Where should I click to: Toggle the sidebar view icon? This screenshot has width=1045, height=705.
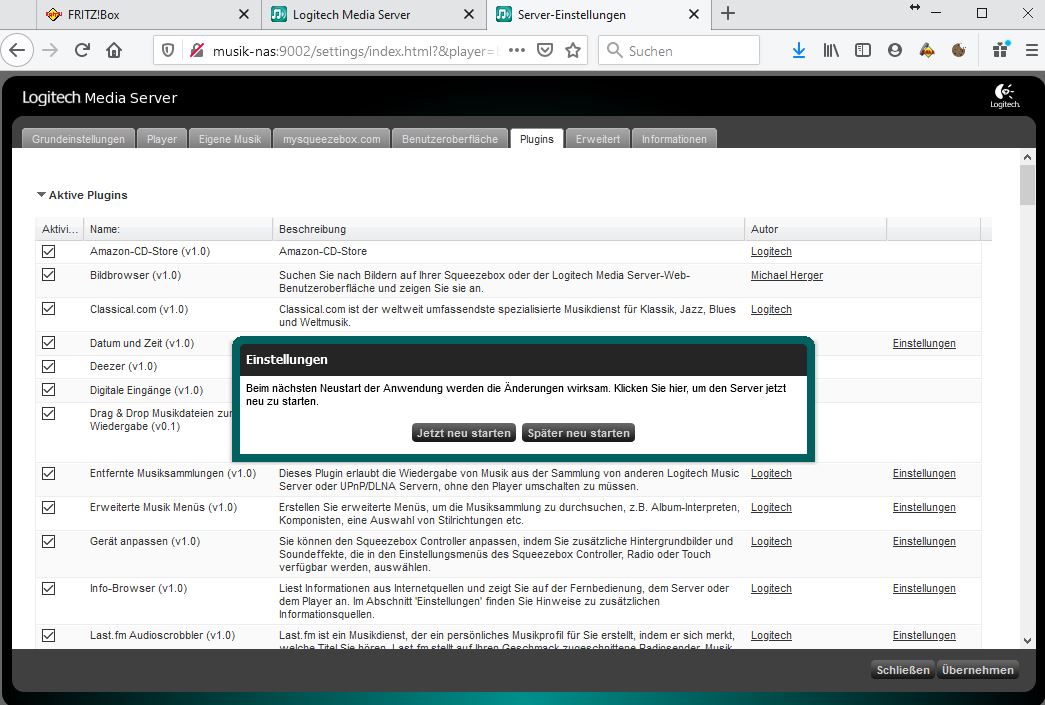click(862, 51)
